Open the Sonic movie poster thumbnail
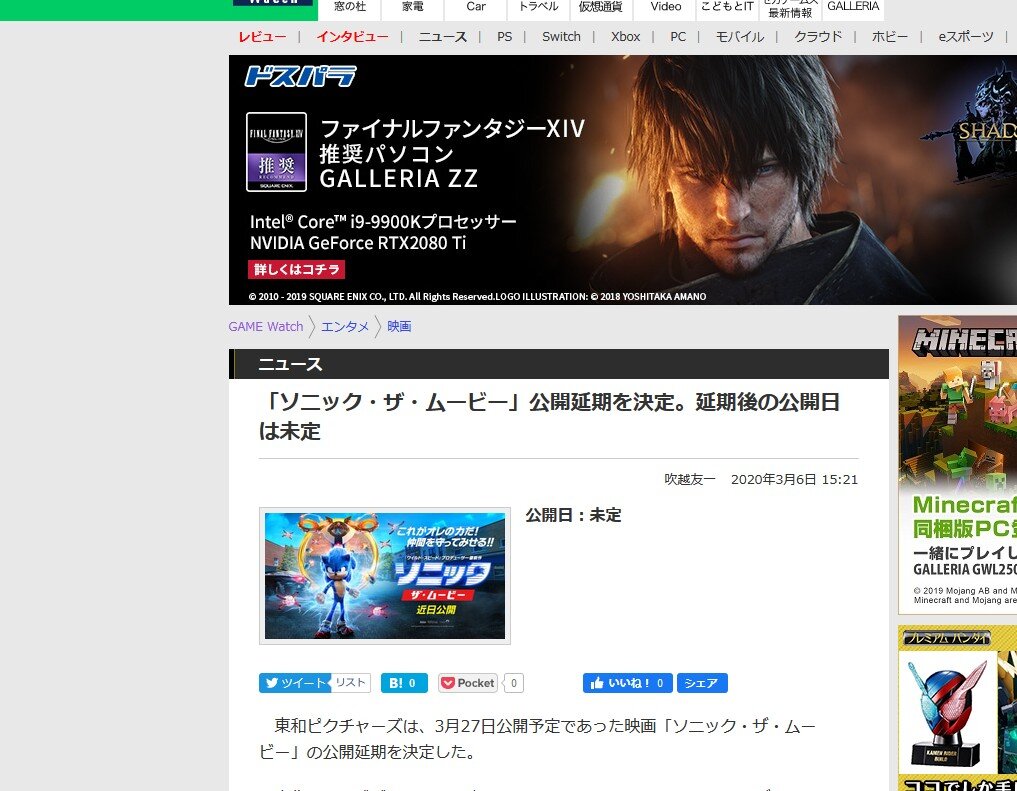This screenshot has width=1017, height=791. 385,576
